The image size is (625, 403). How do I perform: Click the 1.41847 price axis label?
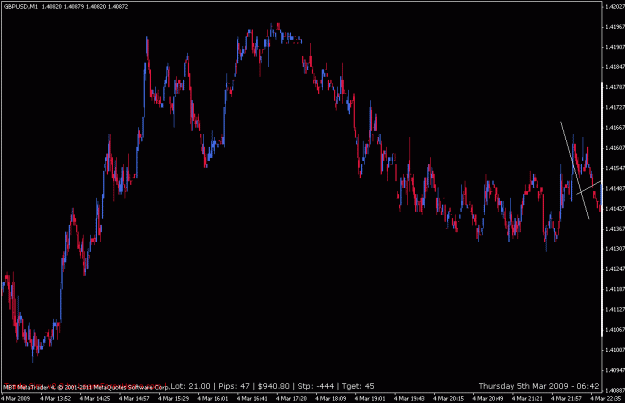[x=614, y=67]
